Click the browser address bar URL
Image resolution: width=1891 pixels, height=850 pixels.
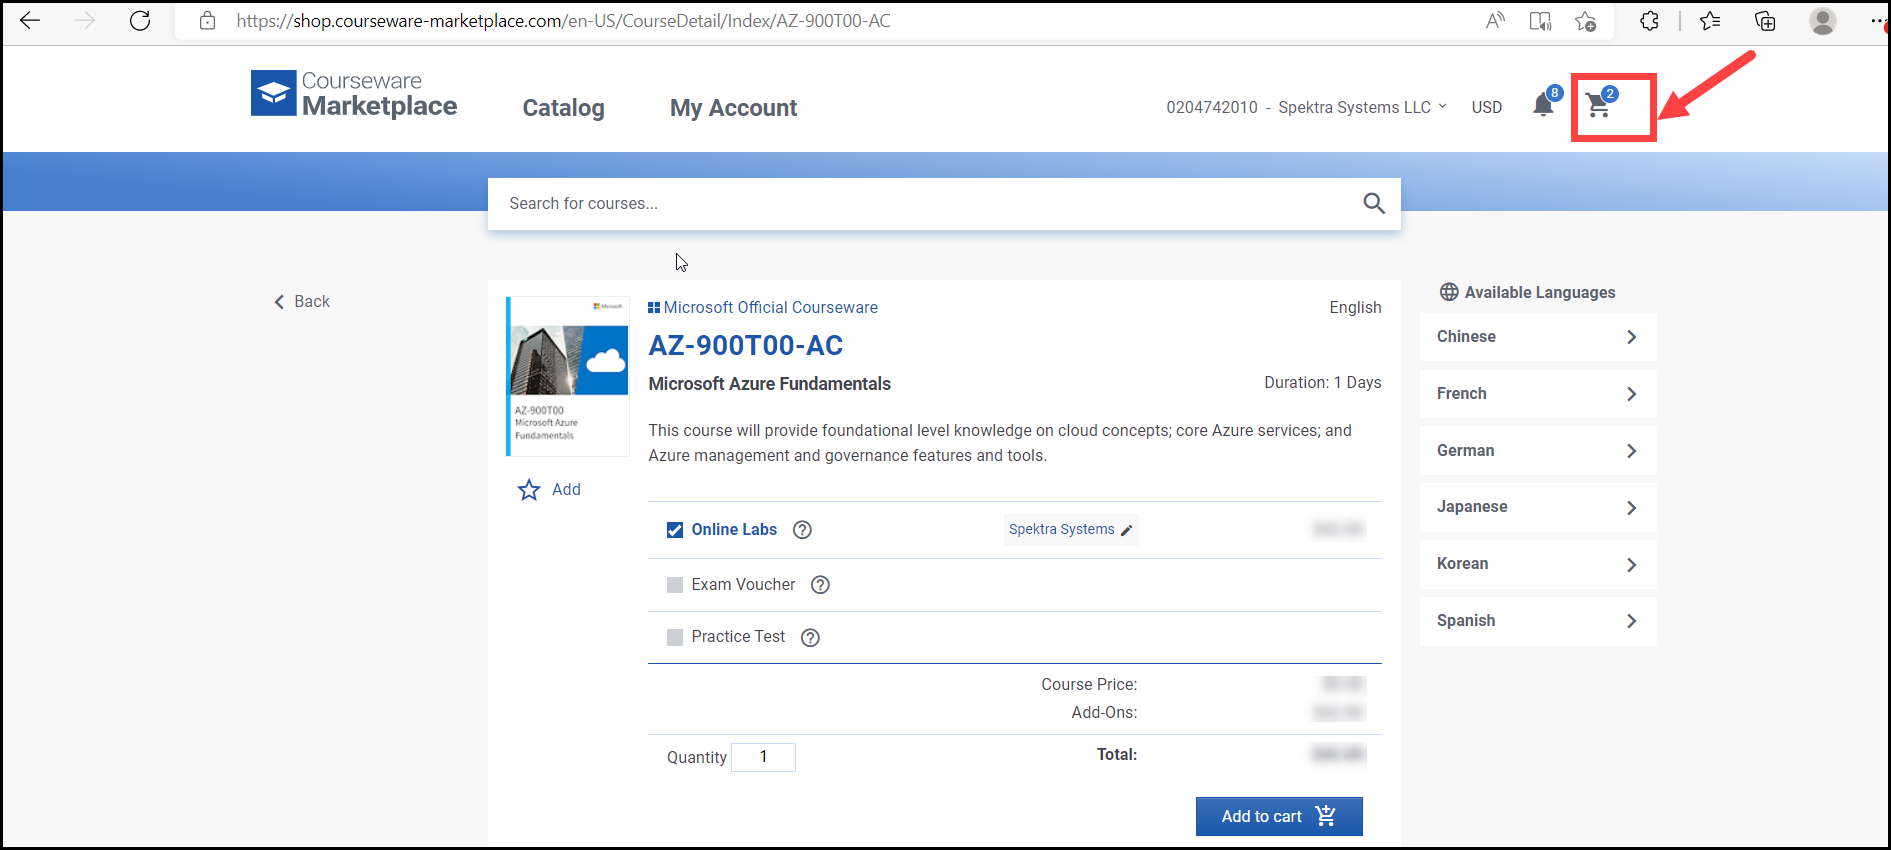563,21
